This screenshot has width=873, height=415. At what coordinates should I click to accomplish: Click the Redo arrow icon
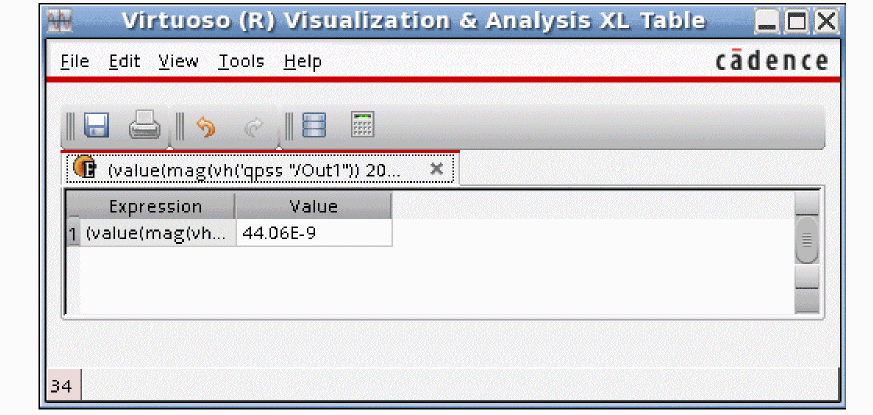coord(254,127)
